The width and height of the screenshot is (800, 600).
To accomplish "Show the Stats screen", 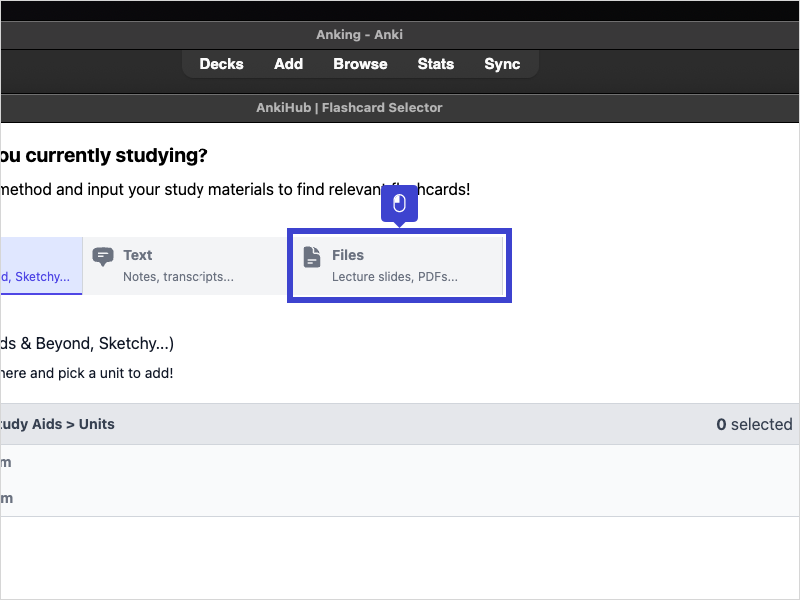I will 435,64.
